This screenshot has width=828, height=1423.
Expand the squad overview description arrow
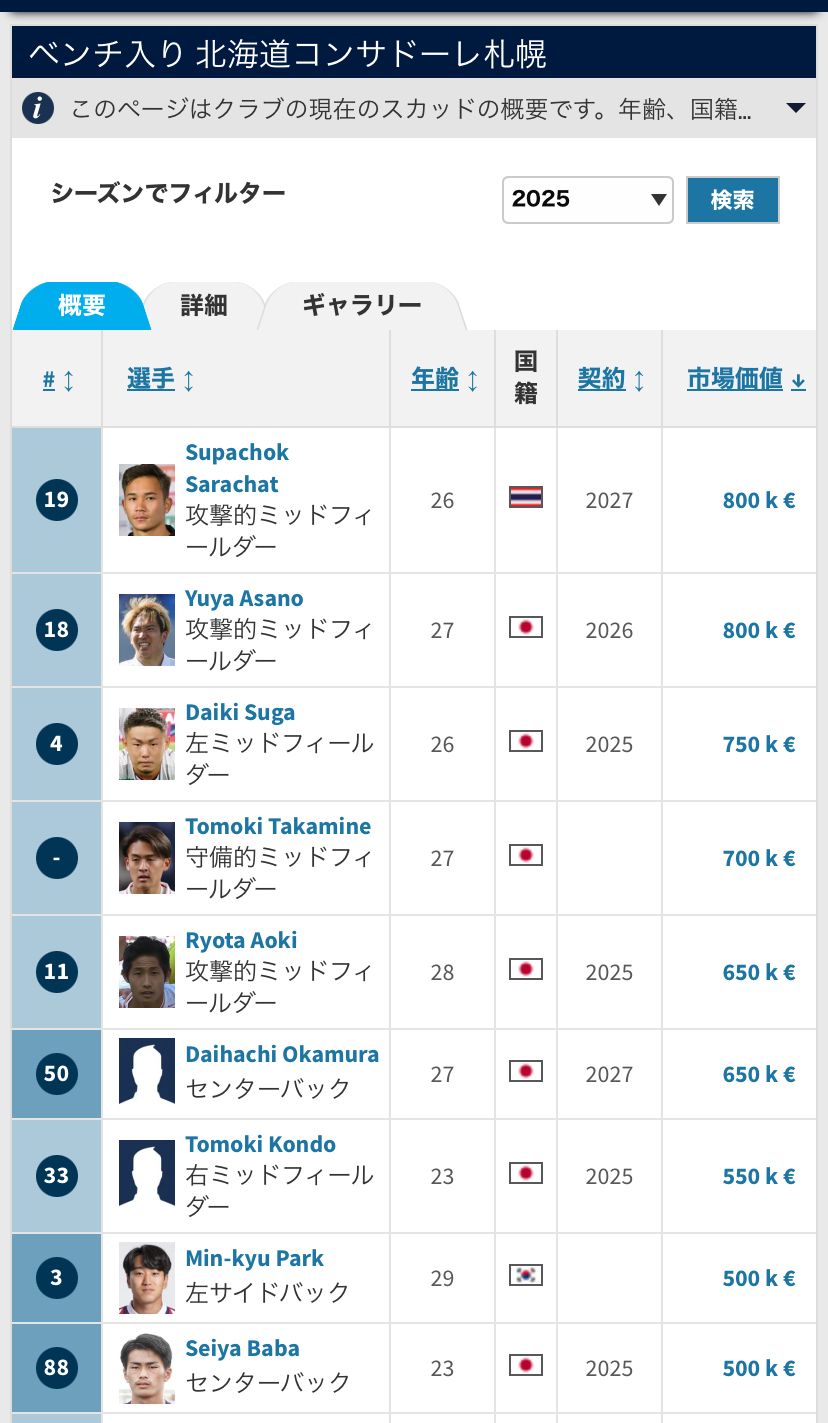coord(796,108)
